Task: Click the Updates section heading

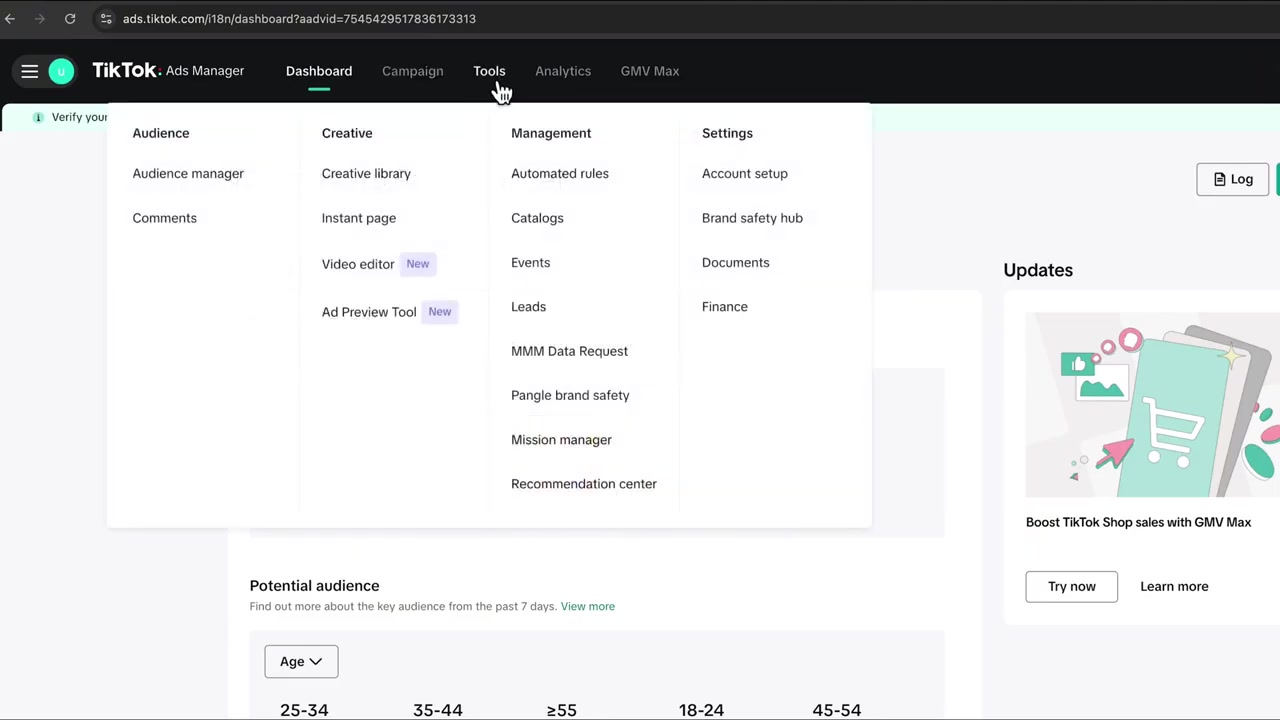Action: pos(1038,270)
